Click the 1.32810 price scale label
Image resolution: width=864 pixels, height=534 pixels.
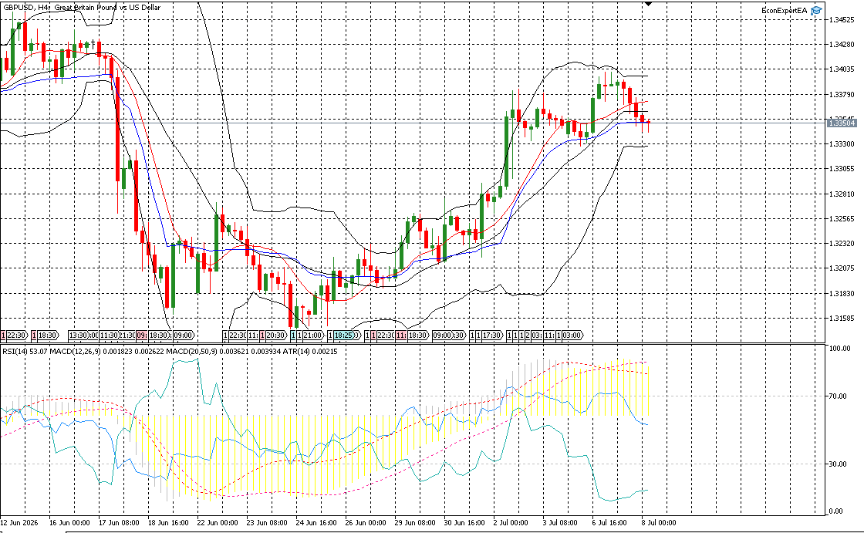point(841,194)
